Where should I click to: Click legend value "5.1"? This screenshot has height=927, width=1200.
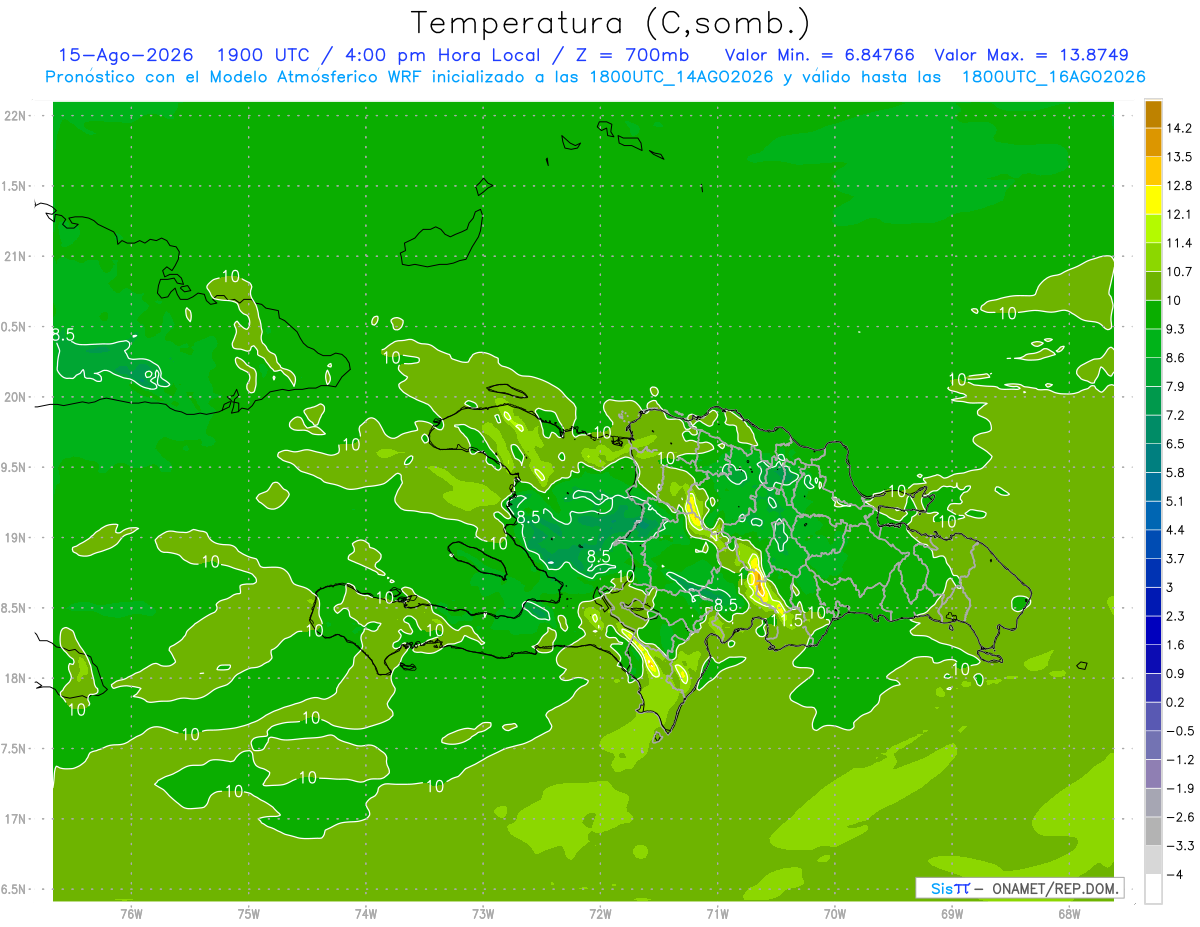(1176, 501)
